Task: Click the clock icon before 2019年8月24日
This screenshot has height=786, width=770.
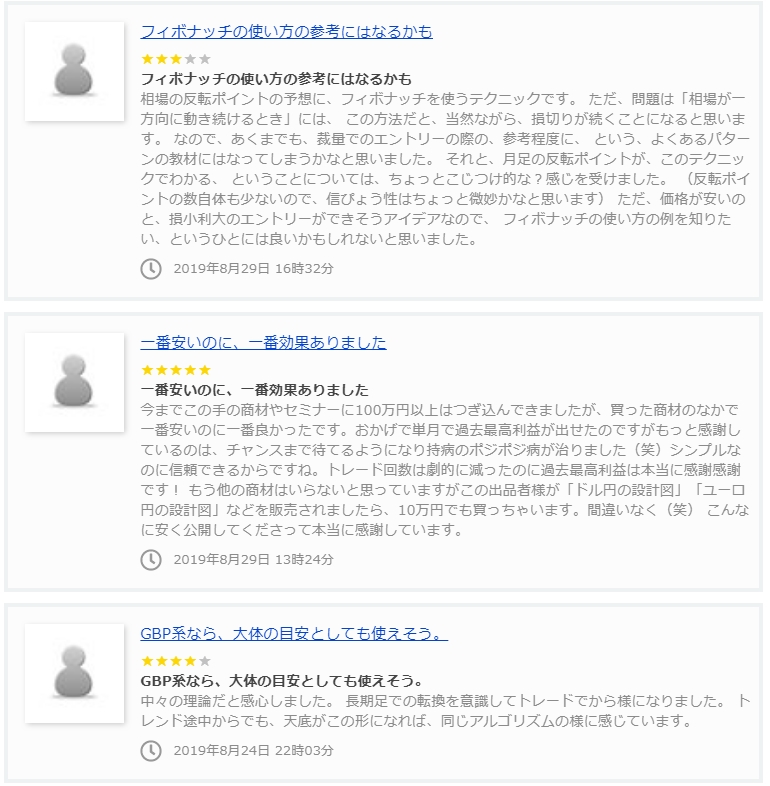Action: pyautogui.click(x=151, y=750)
